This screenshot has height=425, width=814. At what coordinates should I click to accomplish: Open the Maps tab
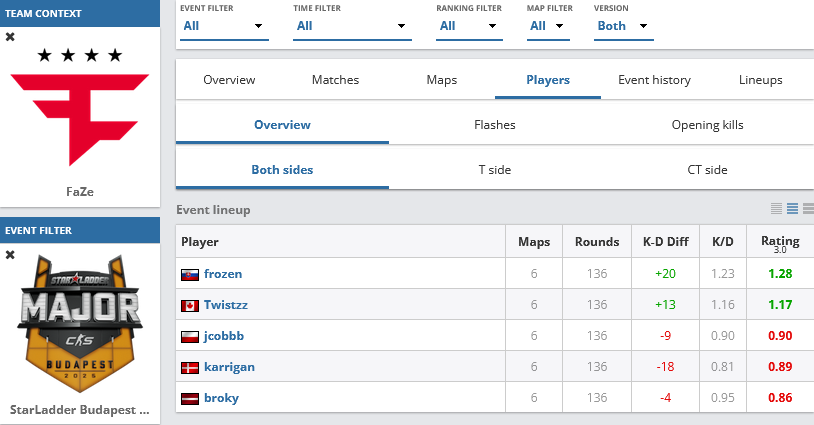tap(442, 80)
